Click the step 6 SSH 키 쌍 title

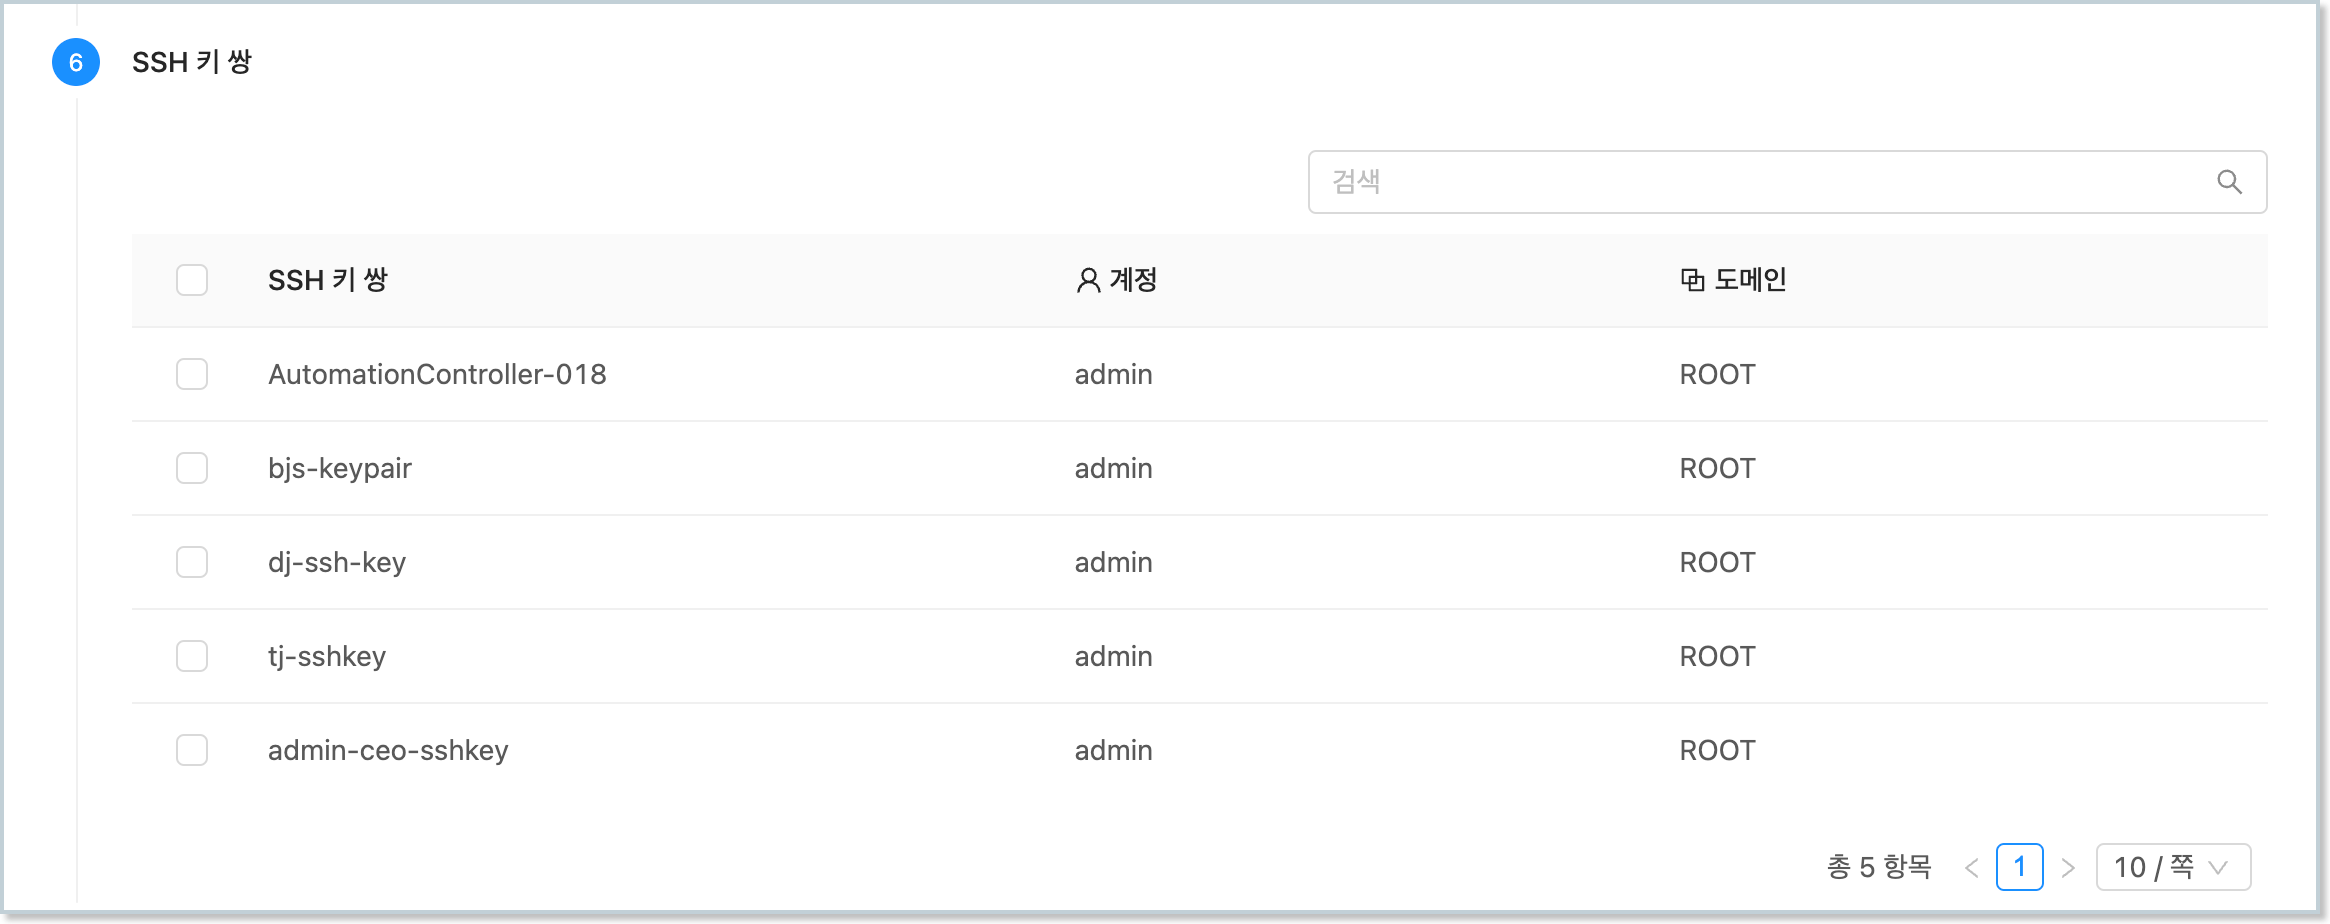pos(192,62)
